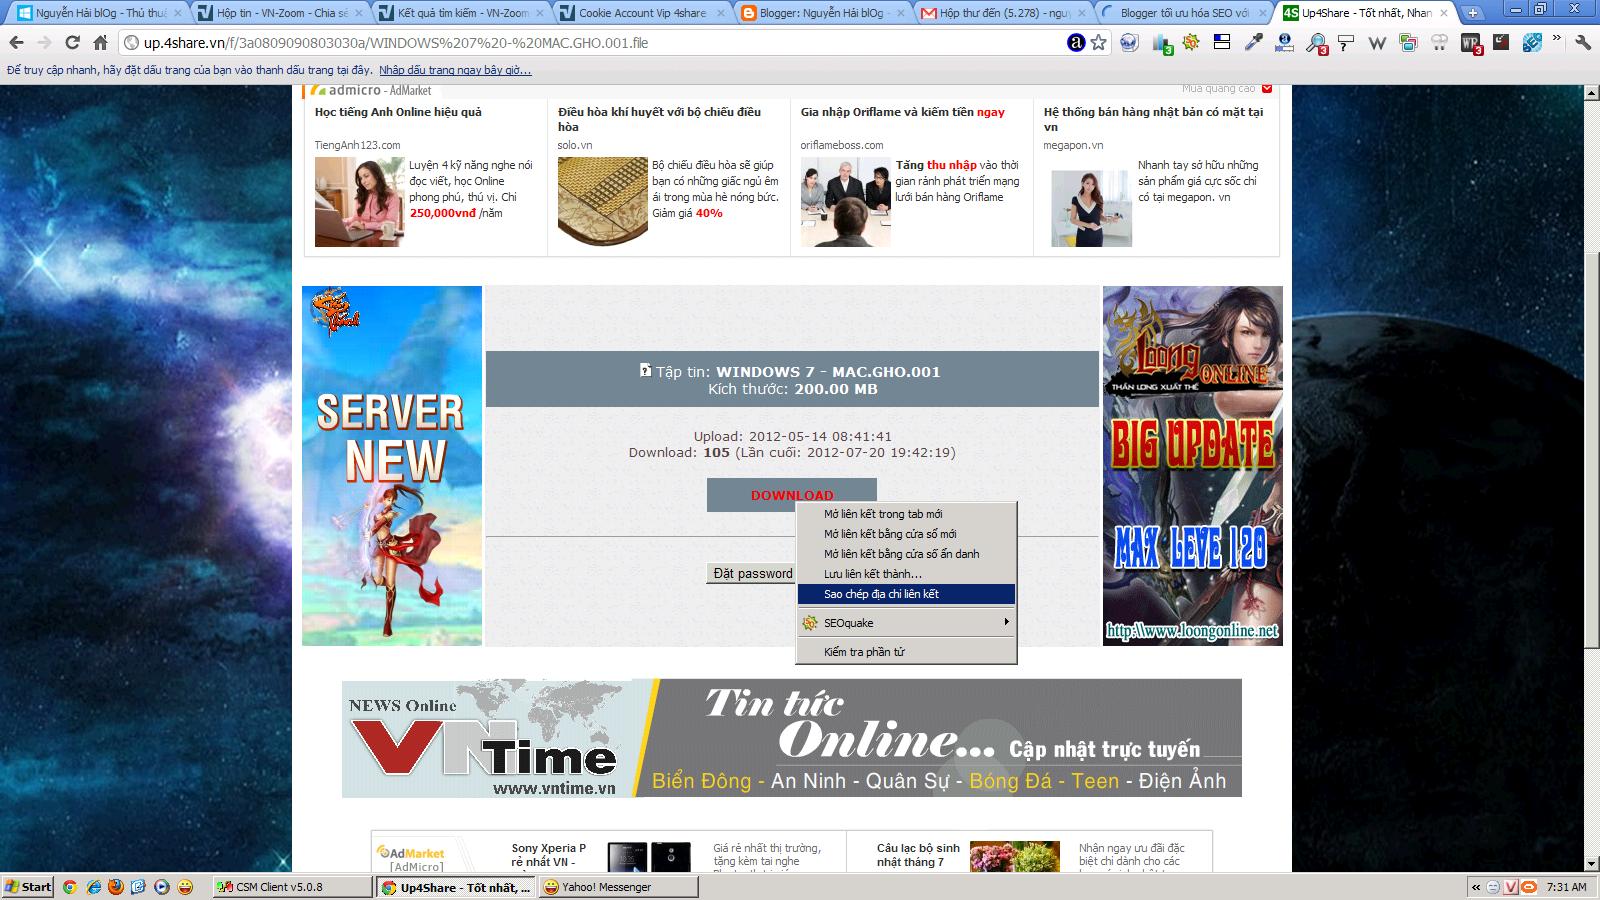Expand hidden system tray icons
This screenshot has width=1600, height=900.
click(x=1475, y=887)
